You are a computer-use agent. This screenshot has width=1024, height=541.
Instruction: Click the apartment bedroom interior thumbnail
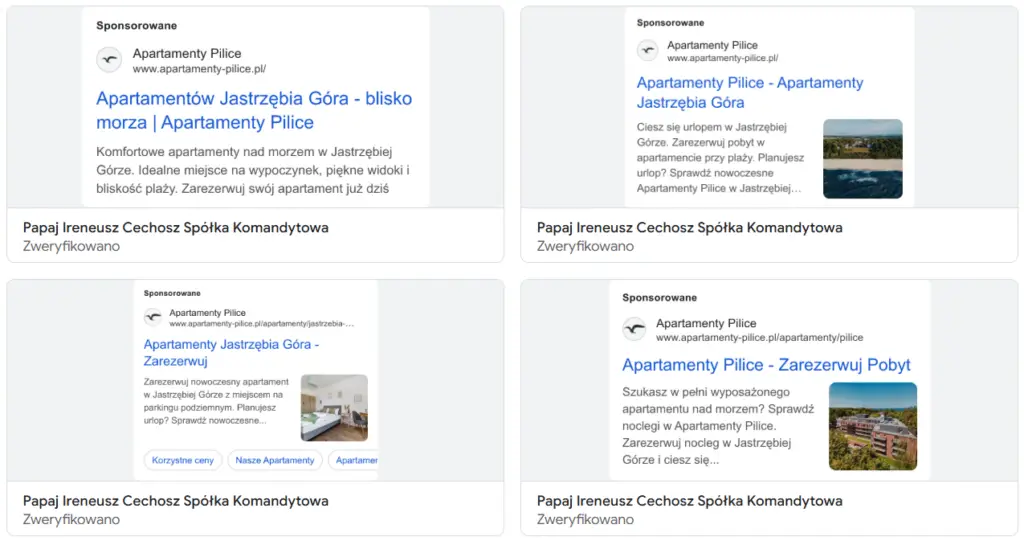[x=334, y=407]
